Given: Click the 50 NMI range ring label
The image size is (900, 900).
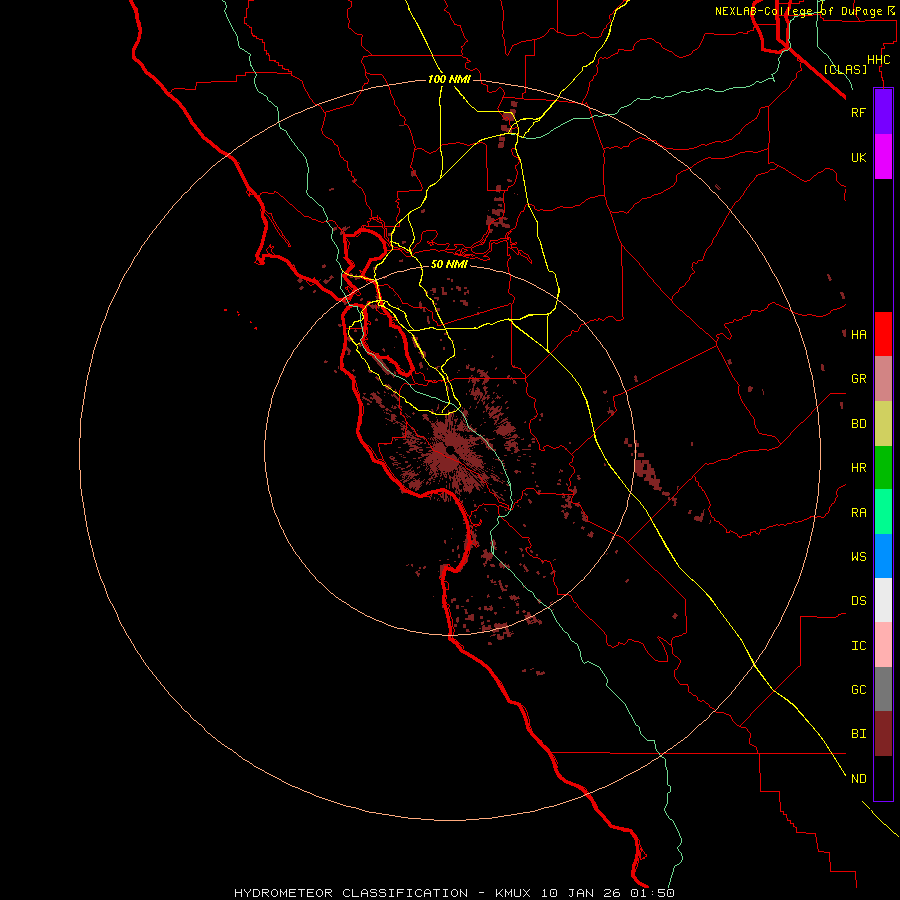Looking at the screenshot, I should tap(449, 264).
